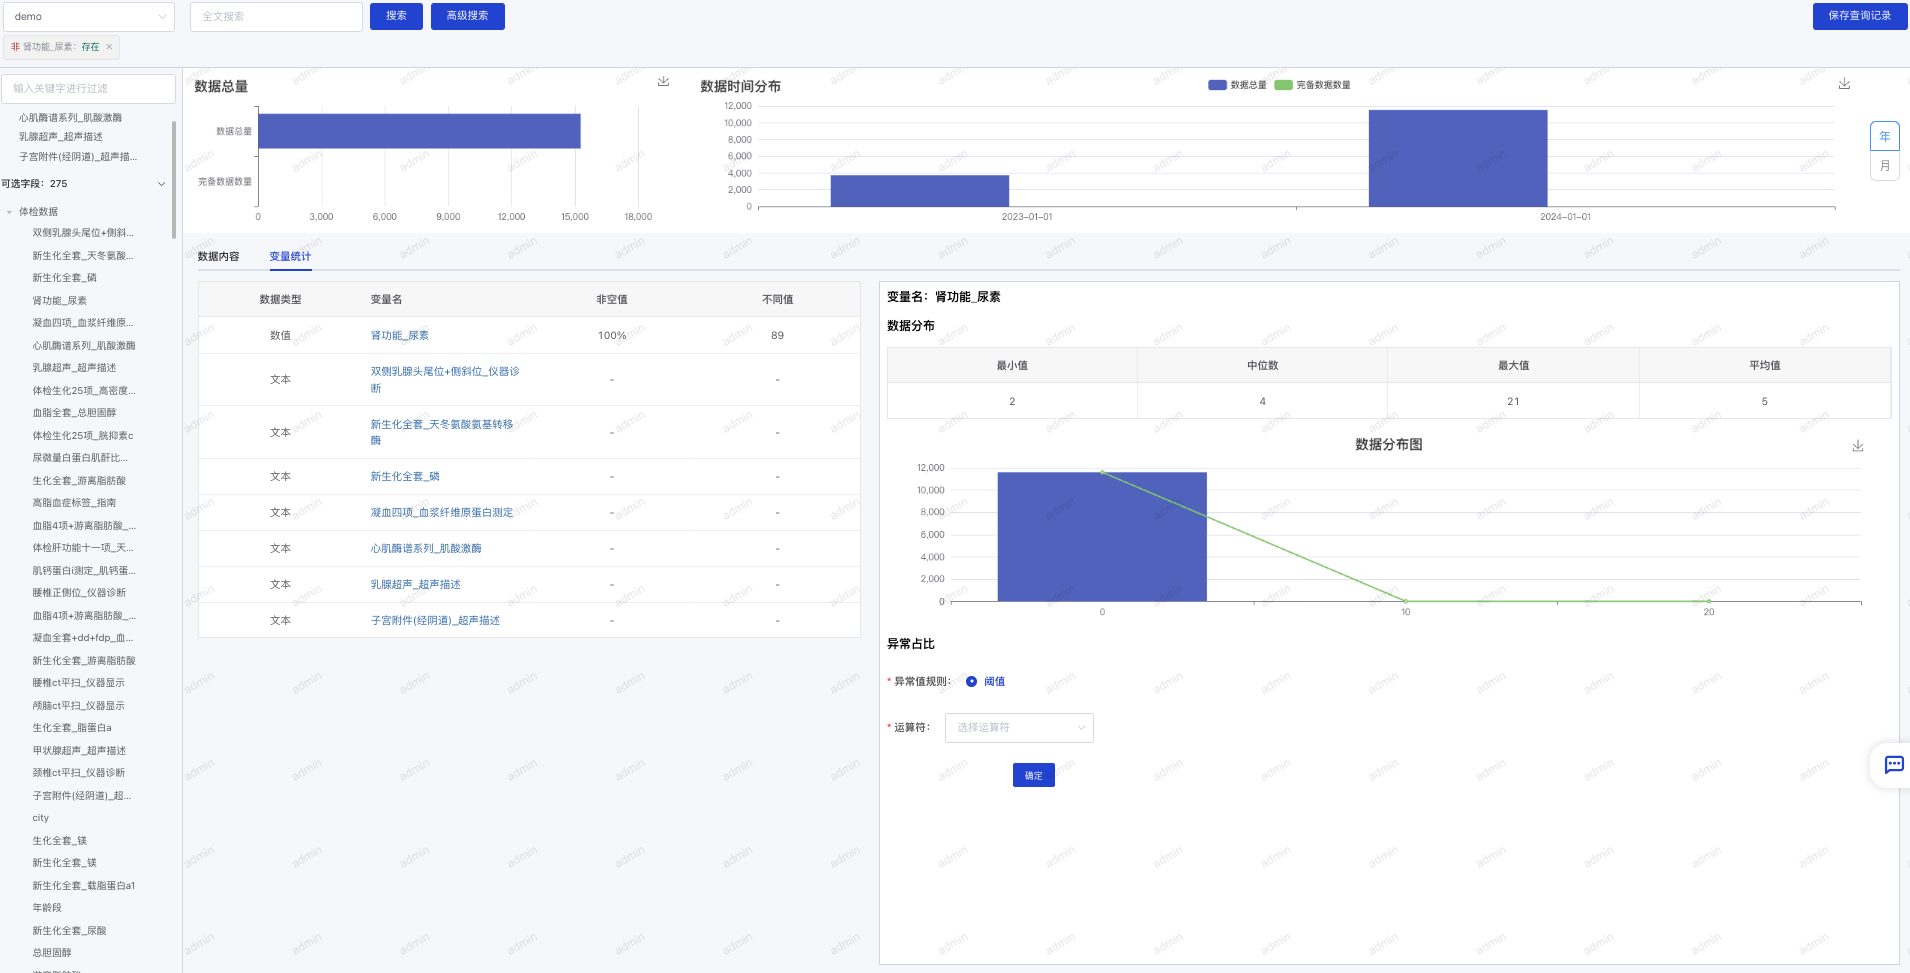Download the 数据分布图 chart
The image size is (1910, 973).
pos(1857,446)
